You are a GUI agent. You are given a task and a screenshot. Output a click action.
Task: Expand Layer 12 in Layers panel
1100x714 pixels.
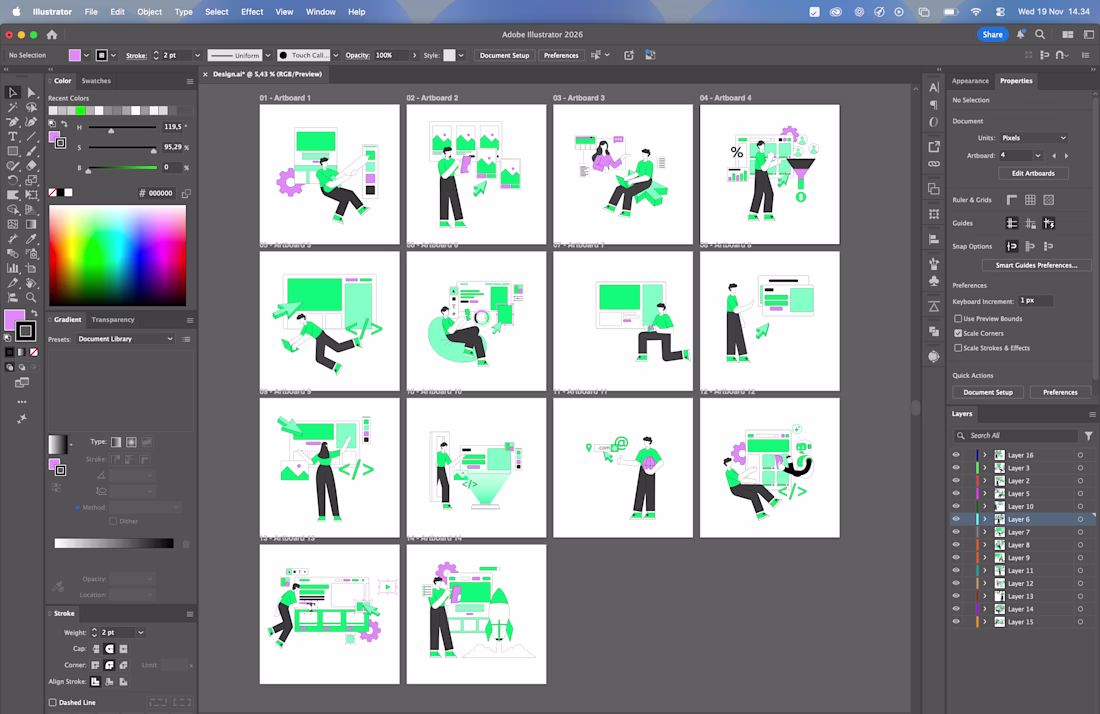coord(984,584)
